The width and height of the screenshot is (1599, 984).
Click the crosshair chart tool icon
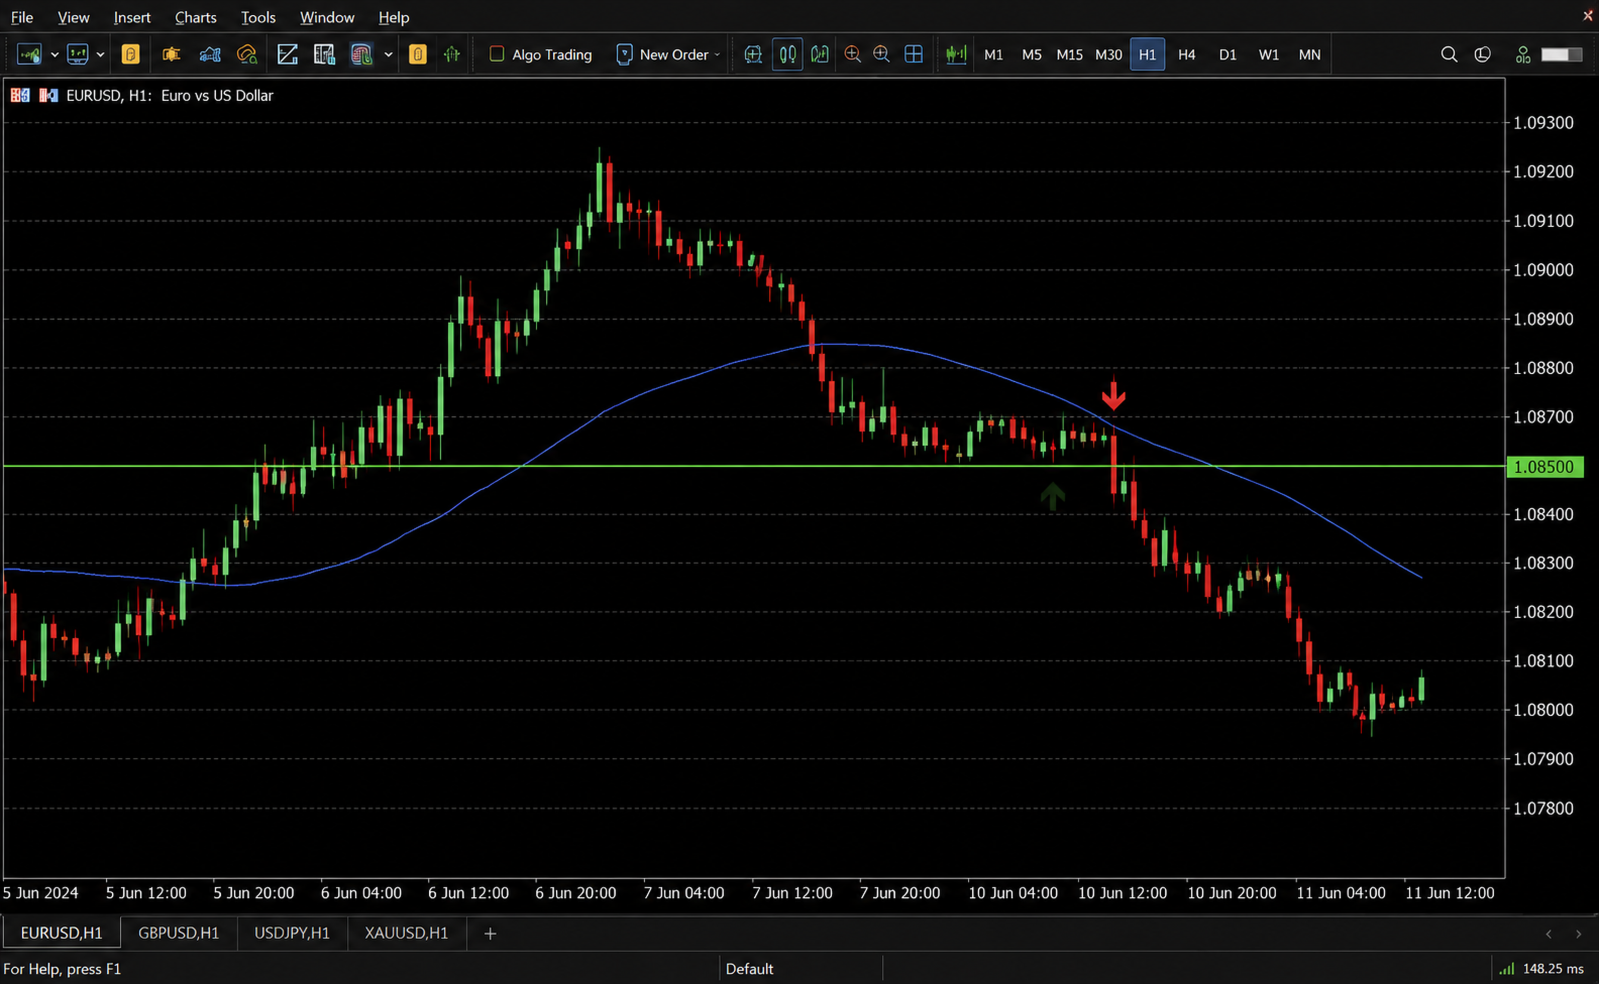pos(753,54)
